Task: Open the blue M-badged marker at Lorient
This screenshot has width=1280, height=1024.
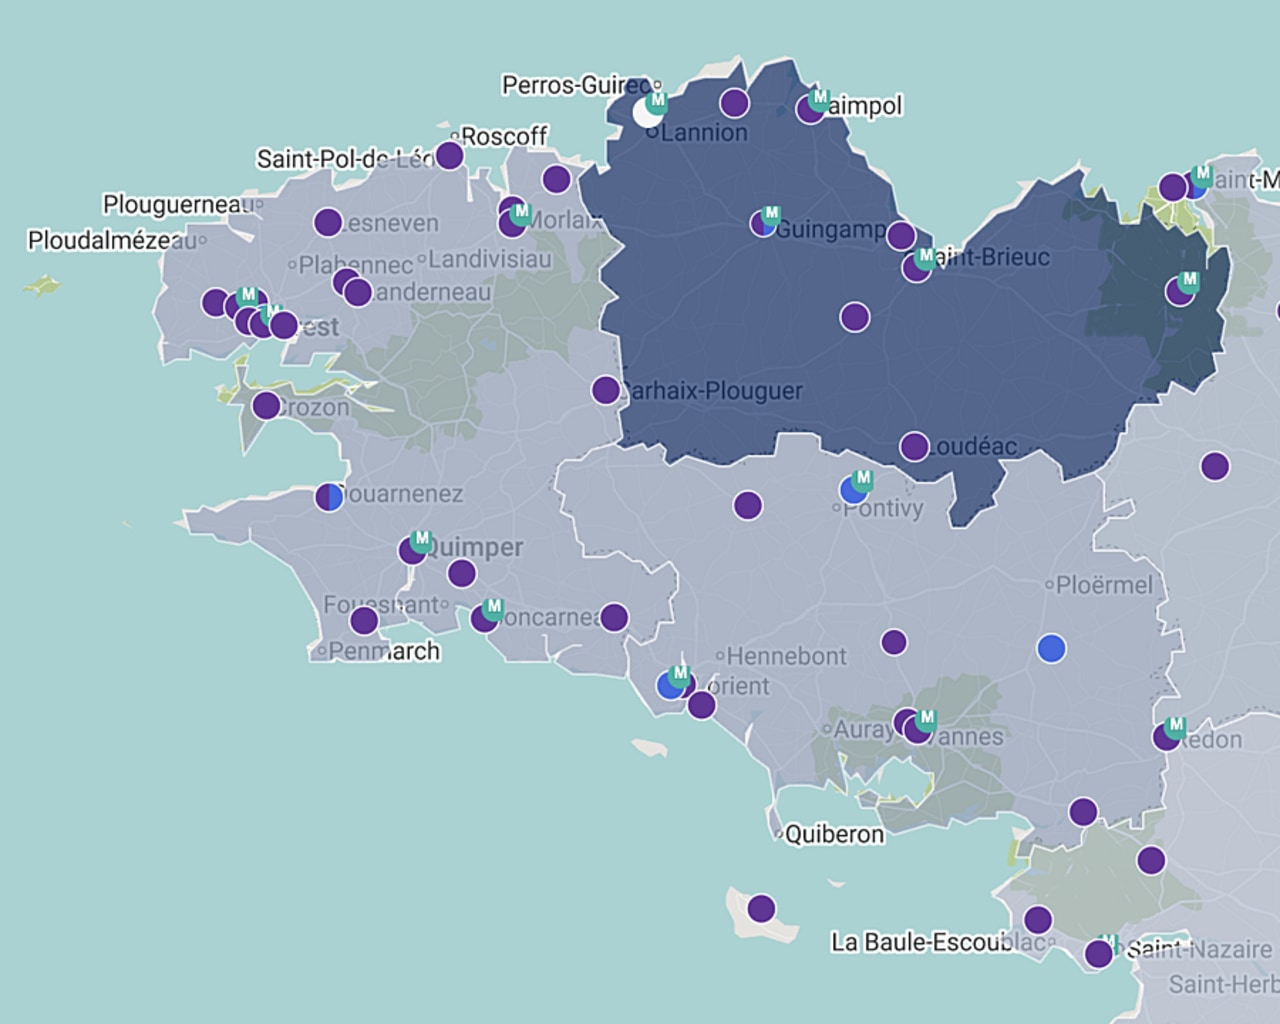Action: pos(671,685)
